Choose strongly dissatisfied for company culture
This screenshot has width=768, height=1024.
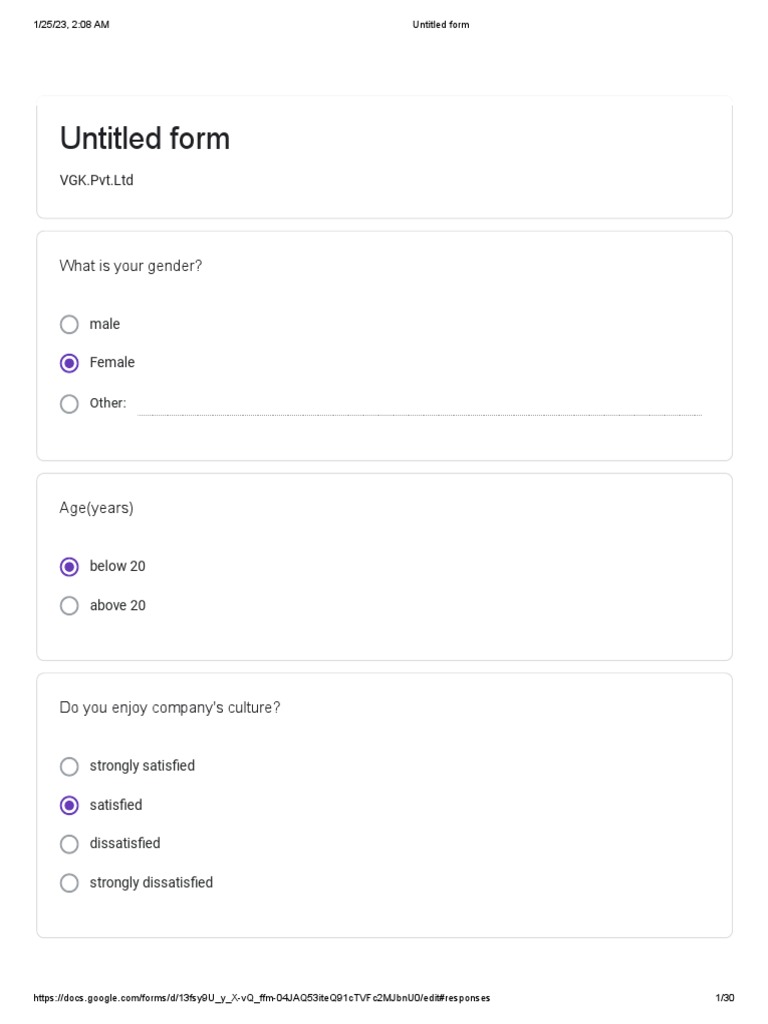69,883
